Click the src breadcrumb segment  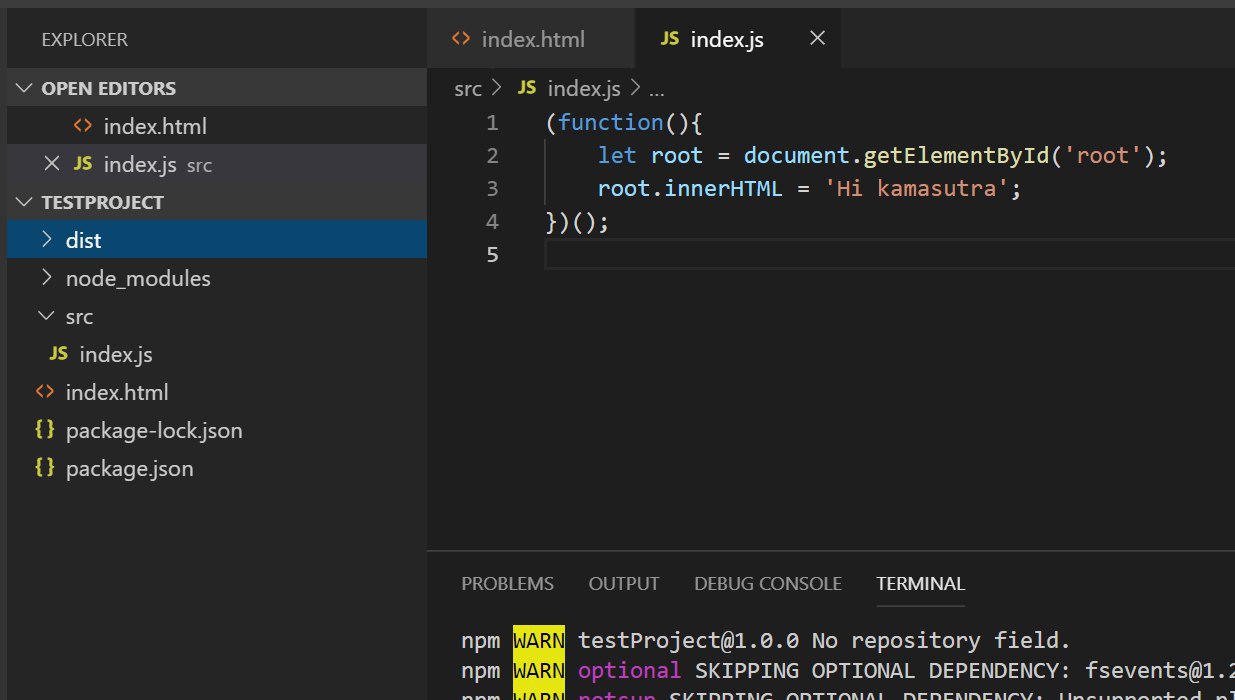(x=467, y=89)
